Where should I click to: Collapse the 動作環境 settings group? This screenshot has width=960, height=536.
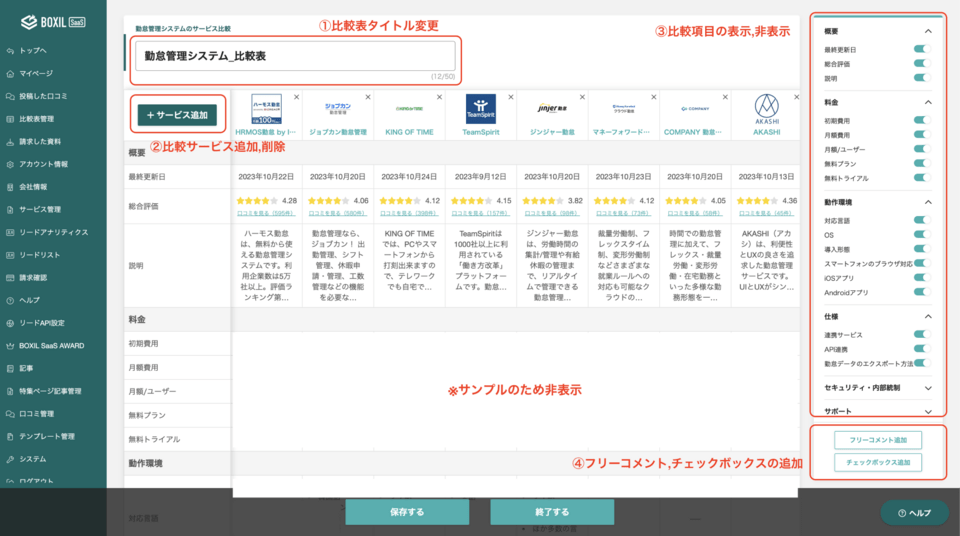[928, 201]
